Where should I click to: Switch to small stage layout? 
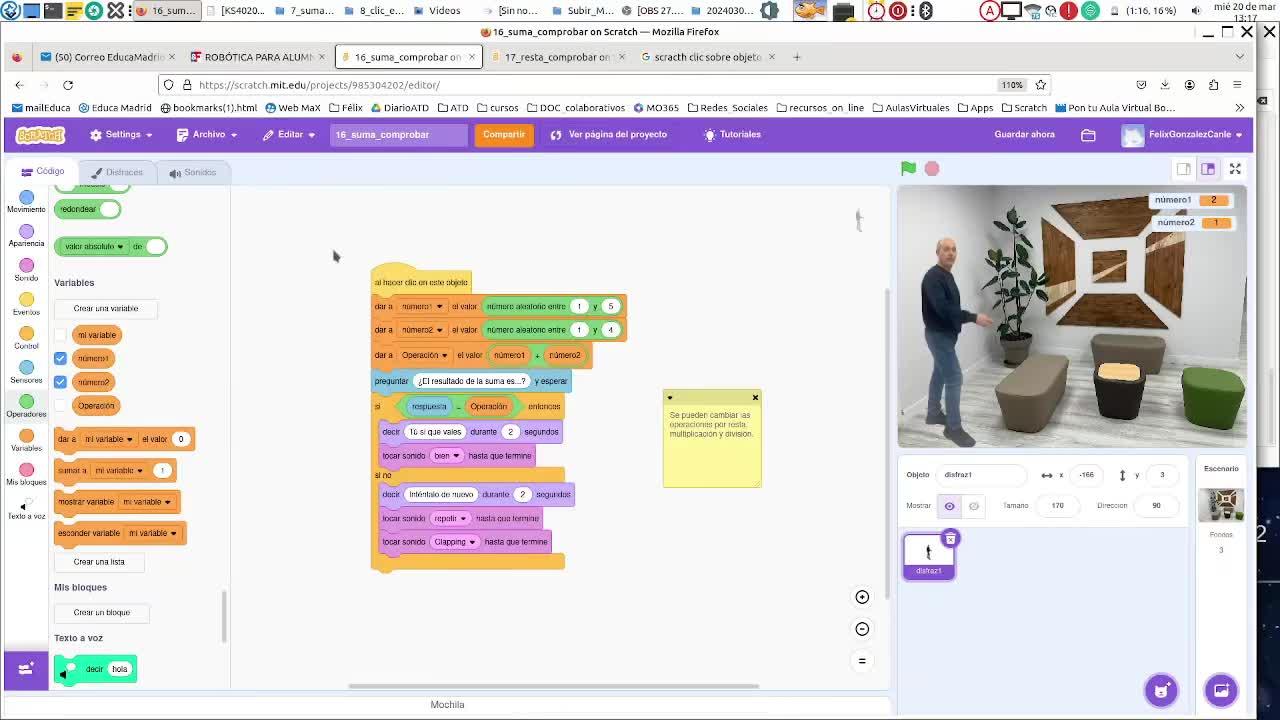[x=1184, y=169]
